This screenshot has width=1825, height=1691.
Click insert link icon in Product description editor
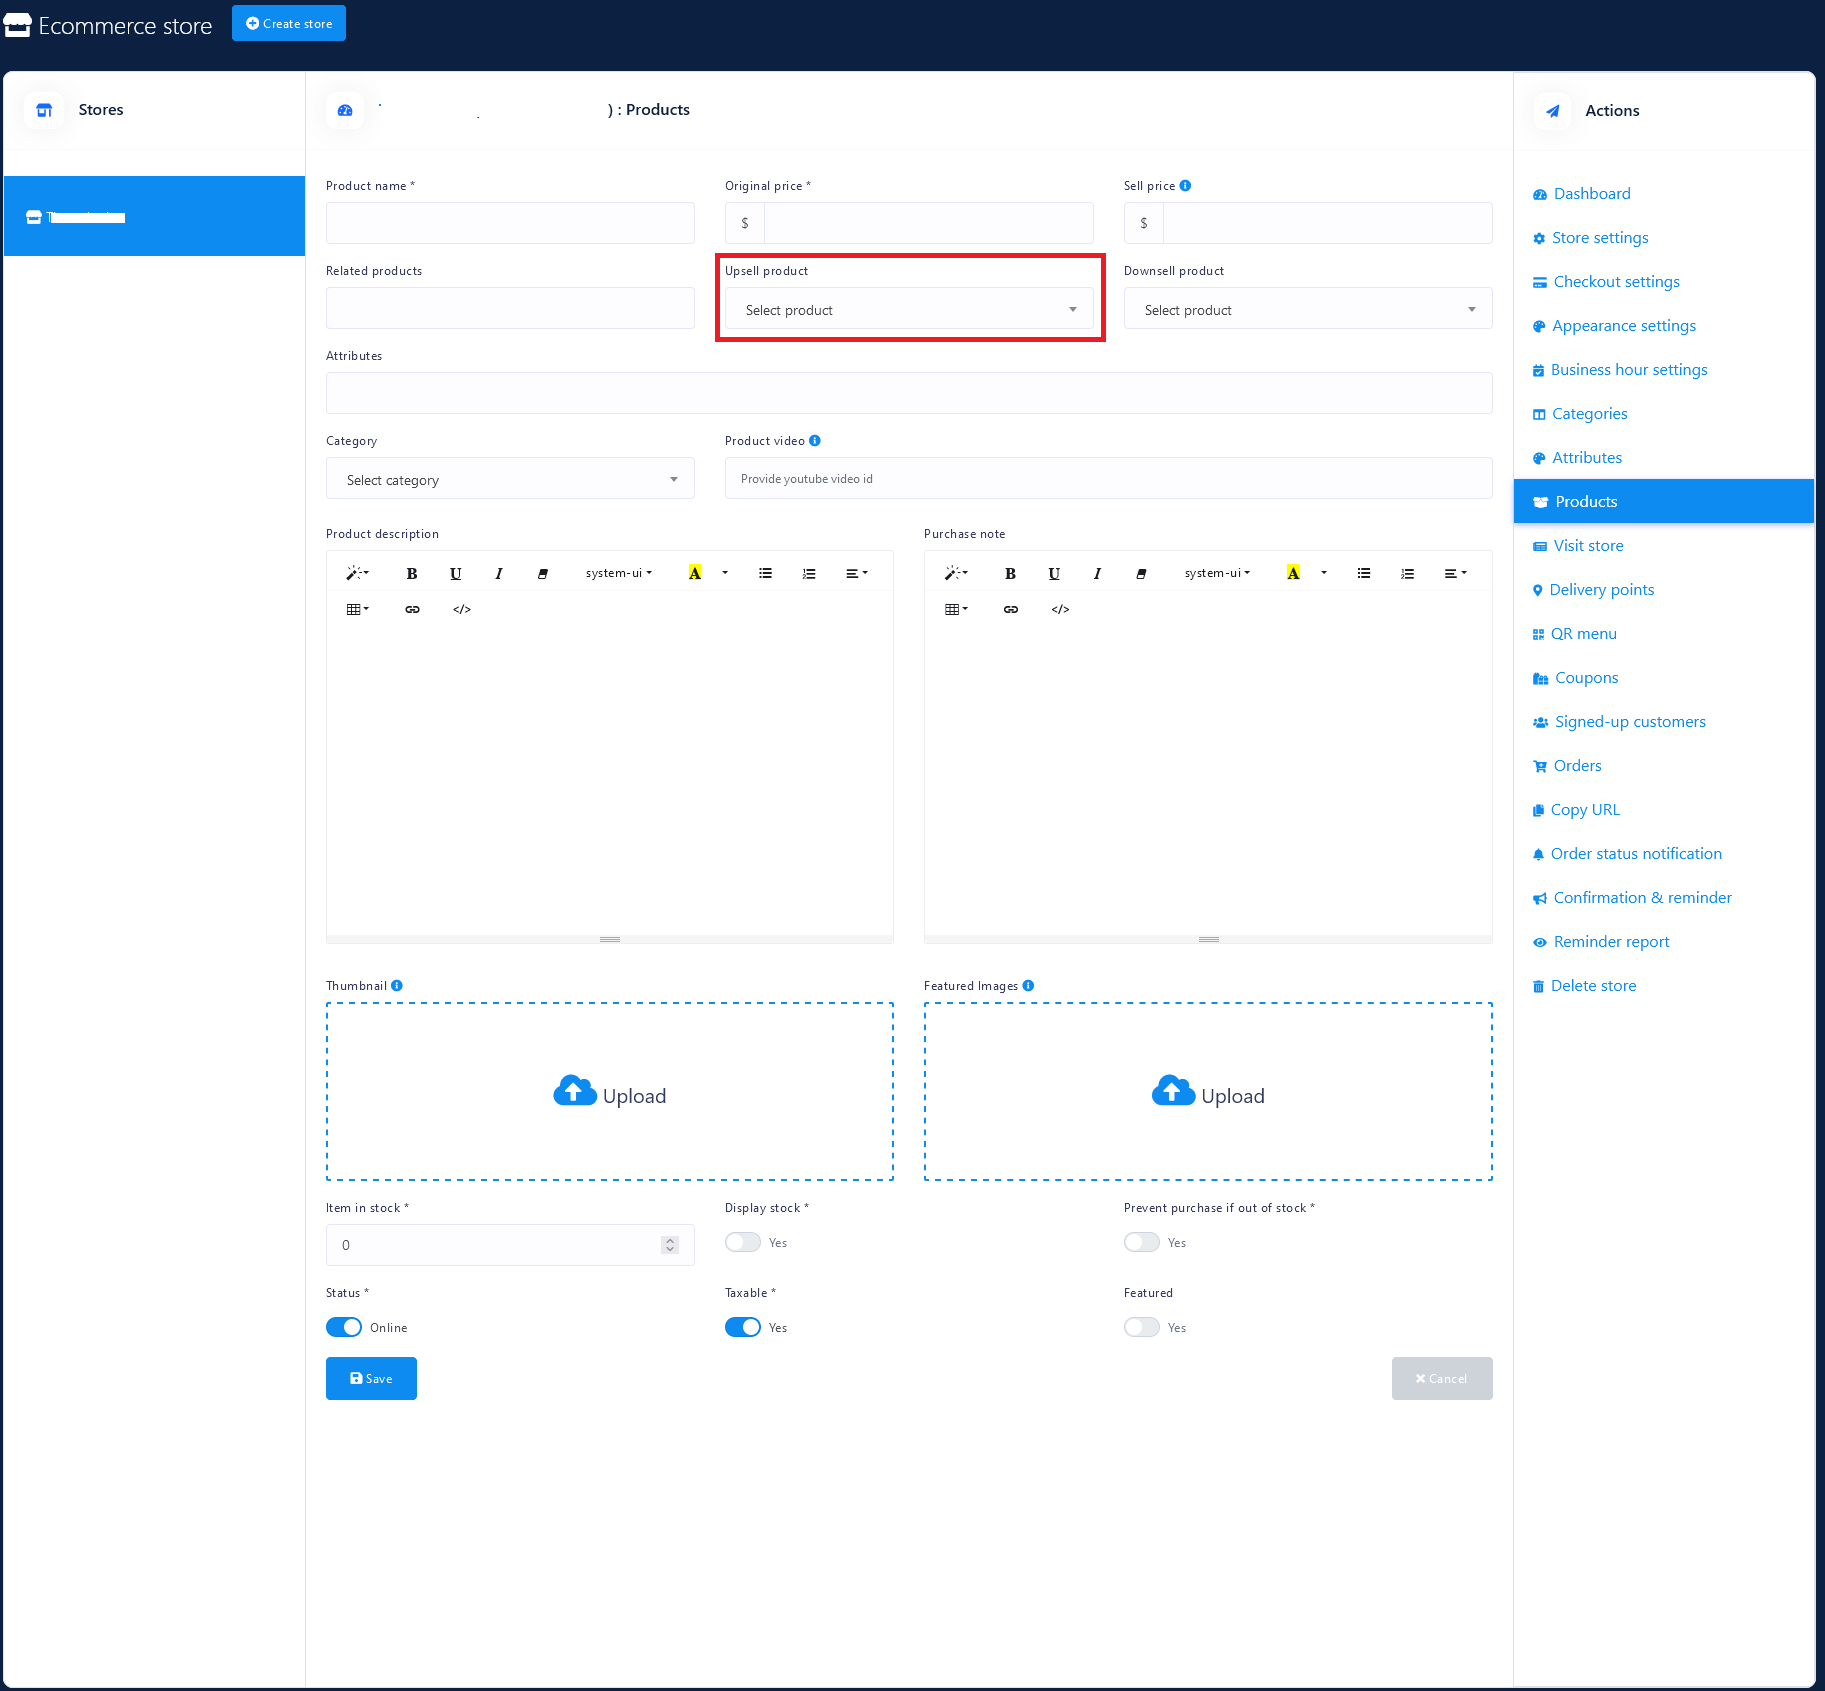tap(412, 609)
